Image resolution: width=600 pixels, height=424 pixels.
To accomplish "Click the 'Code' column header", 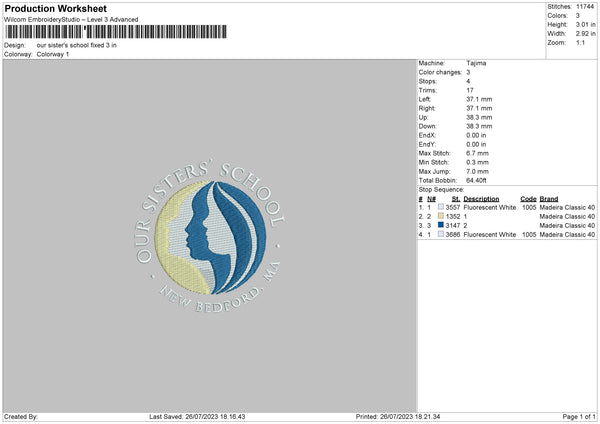I will pyautogui.click(x=528, y=199).
